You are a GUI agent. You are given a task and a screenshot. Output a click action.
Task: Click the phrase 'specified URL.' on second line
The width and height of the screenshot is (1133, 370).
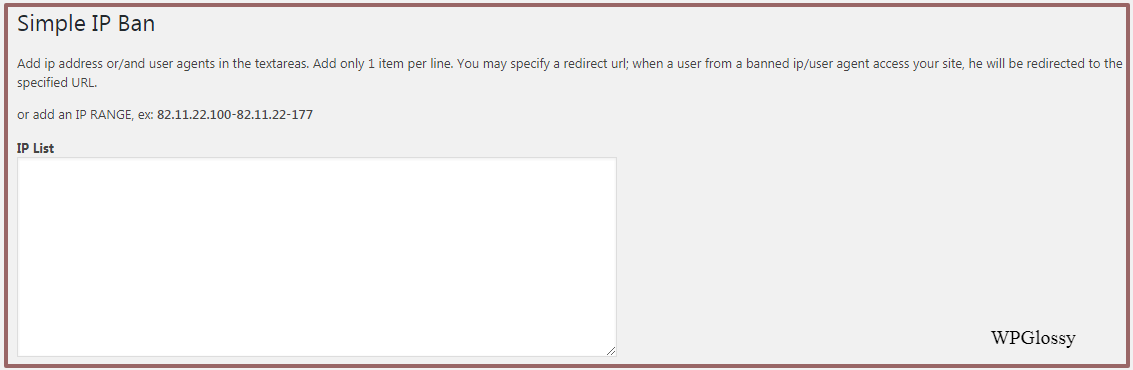tap(57, 82)
